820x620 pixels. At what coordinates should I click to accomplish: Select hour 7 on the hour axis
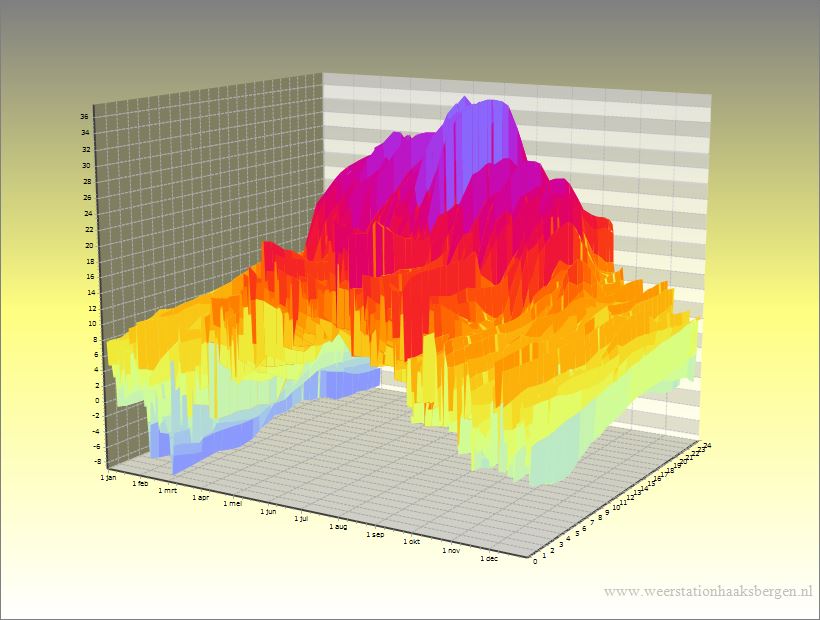tap(593, 523)
